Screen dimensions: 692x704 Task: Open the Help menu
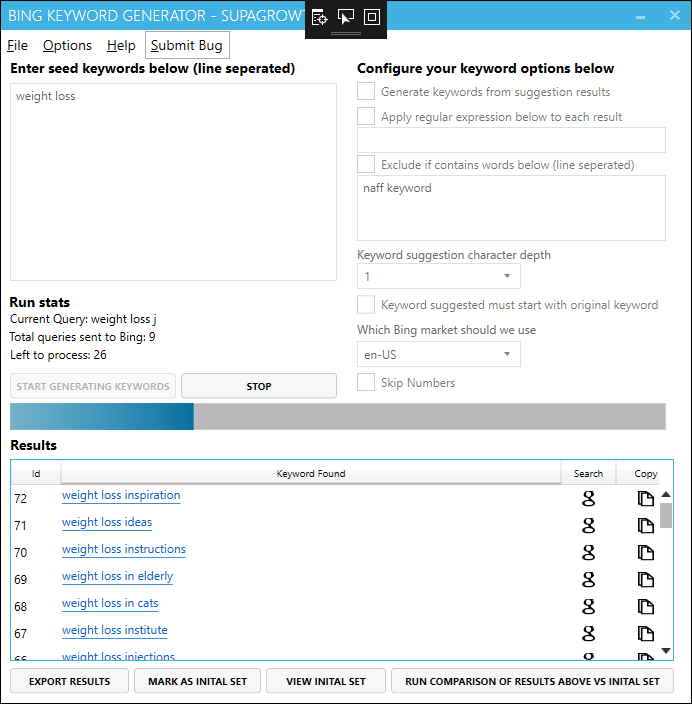tap(121, 45)
